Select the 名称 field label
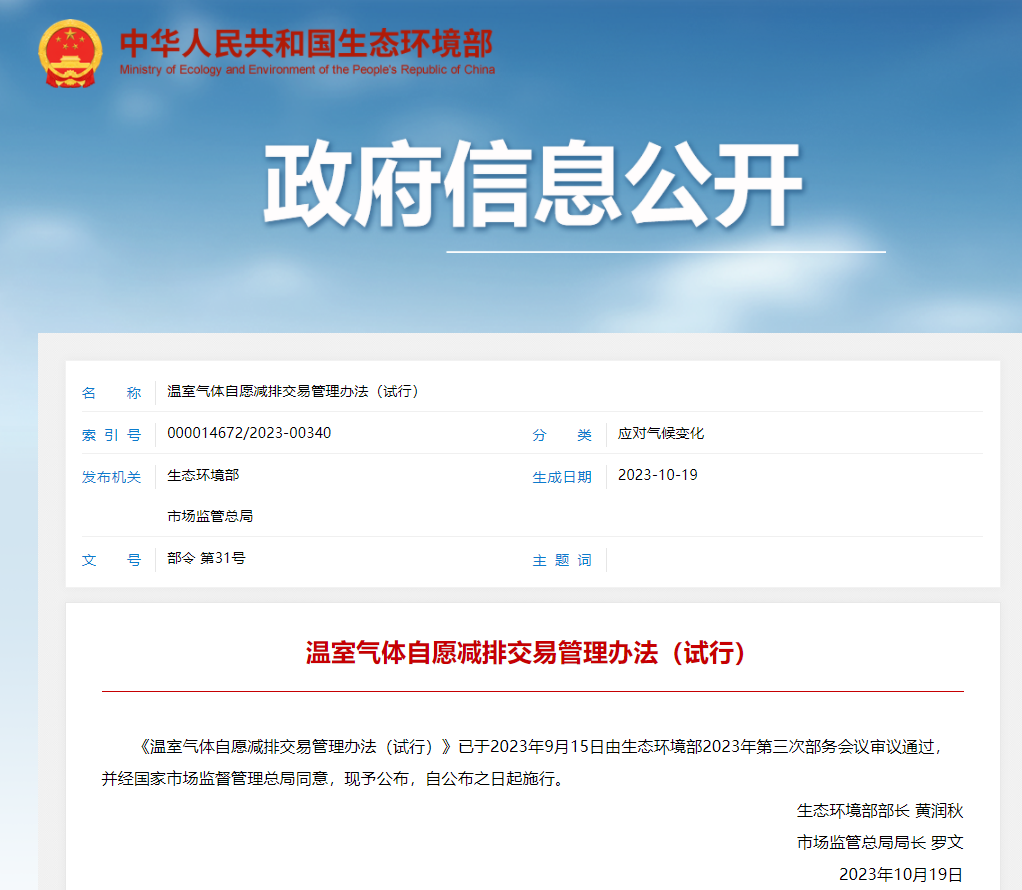This screenshot has width=1022, height=890. 110,392
